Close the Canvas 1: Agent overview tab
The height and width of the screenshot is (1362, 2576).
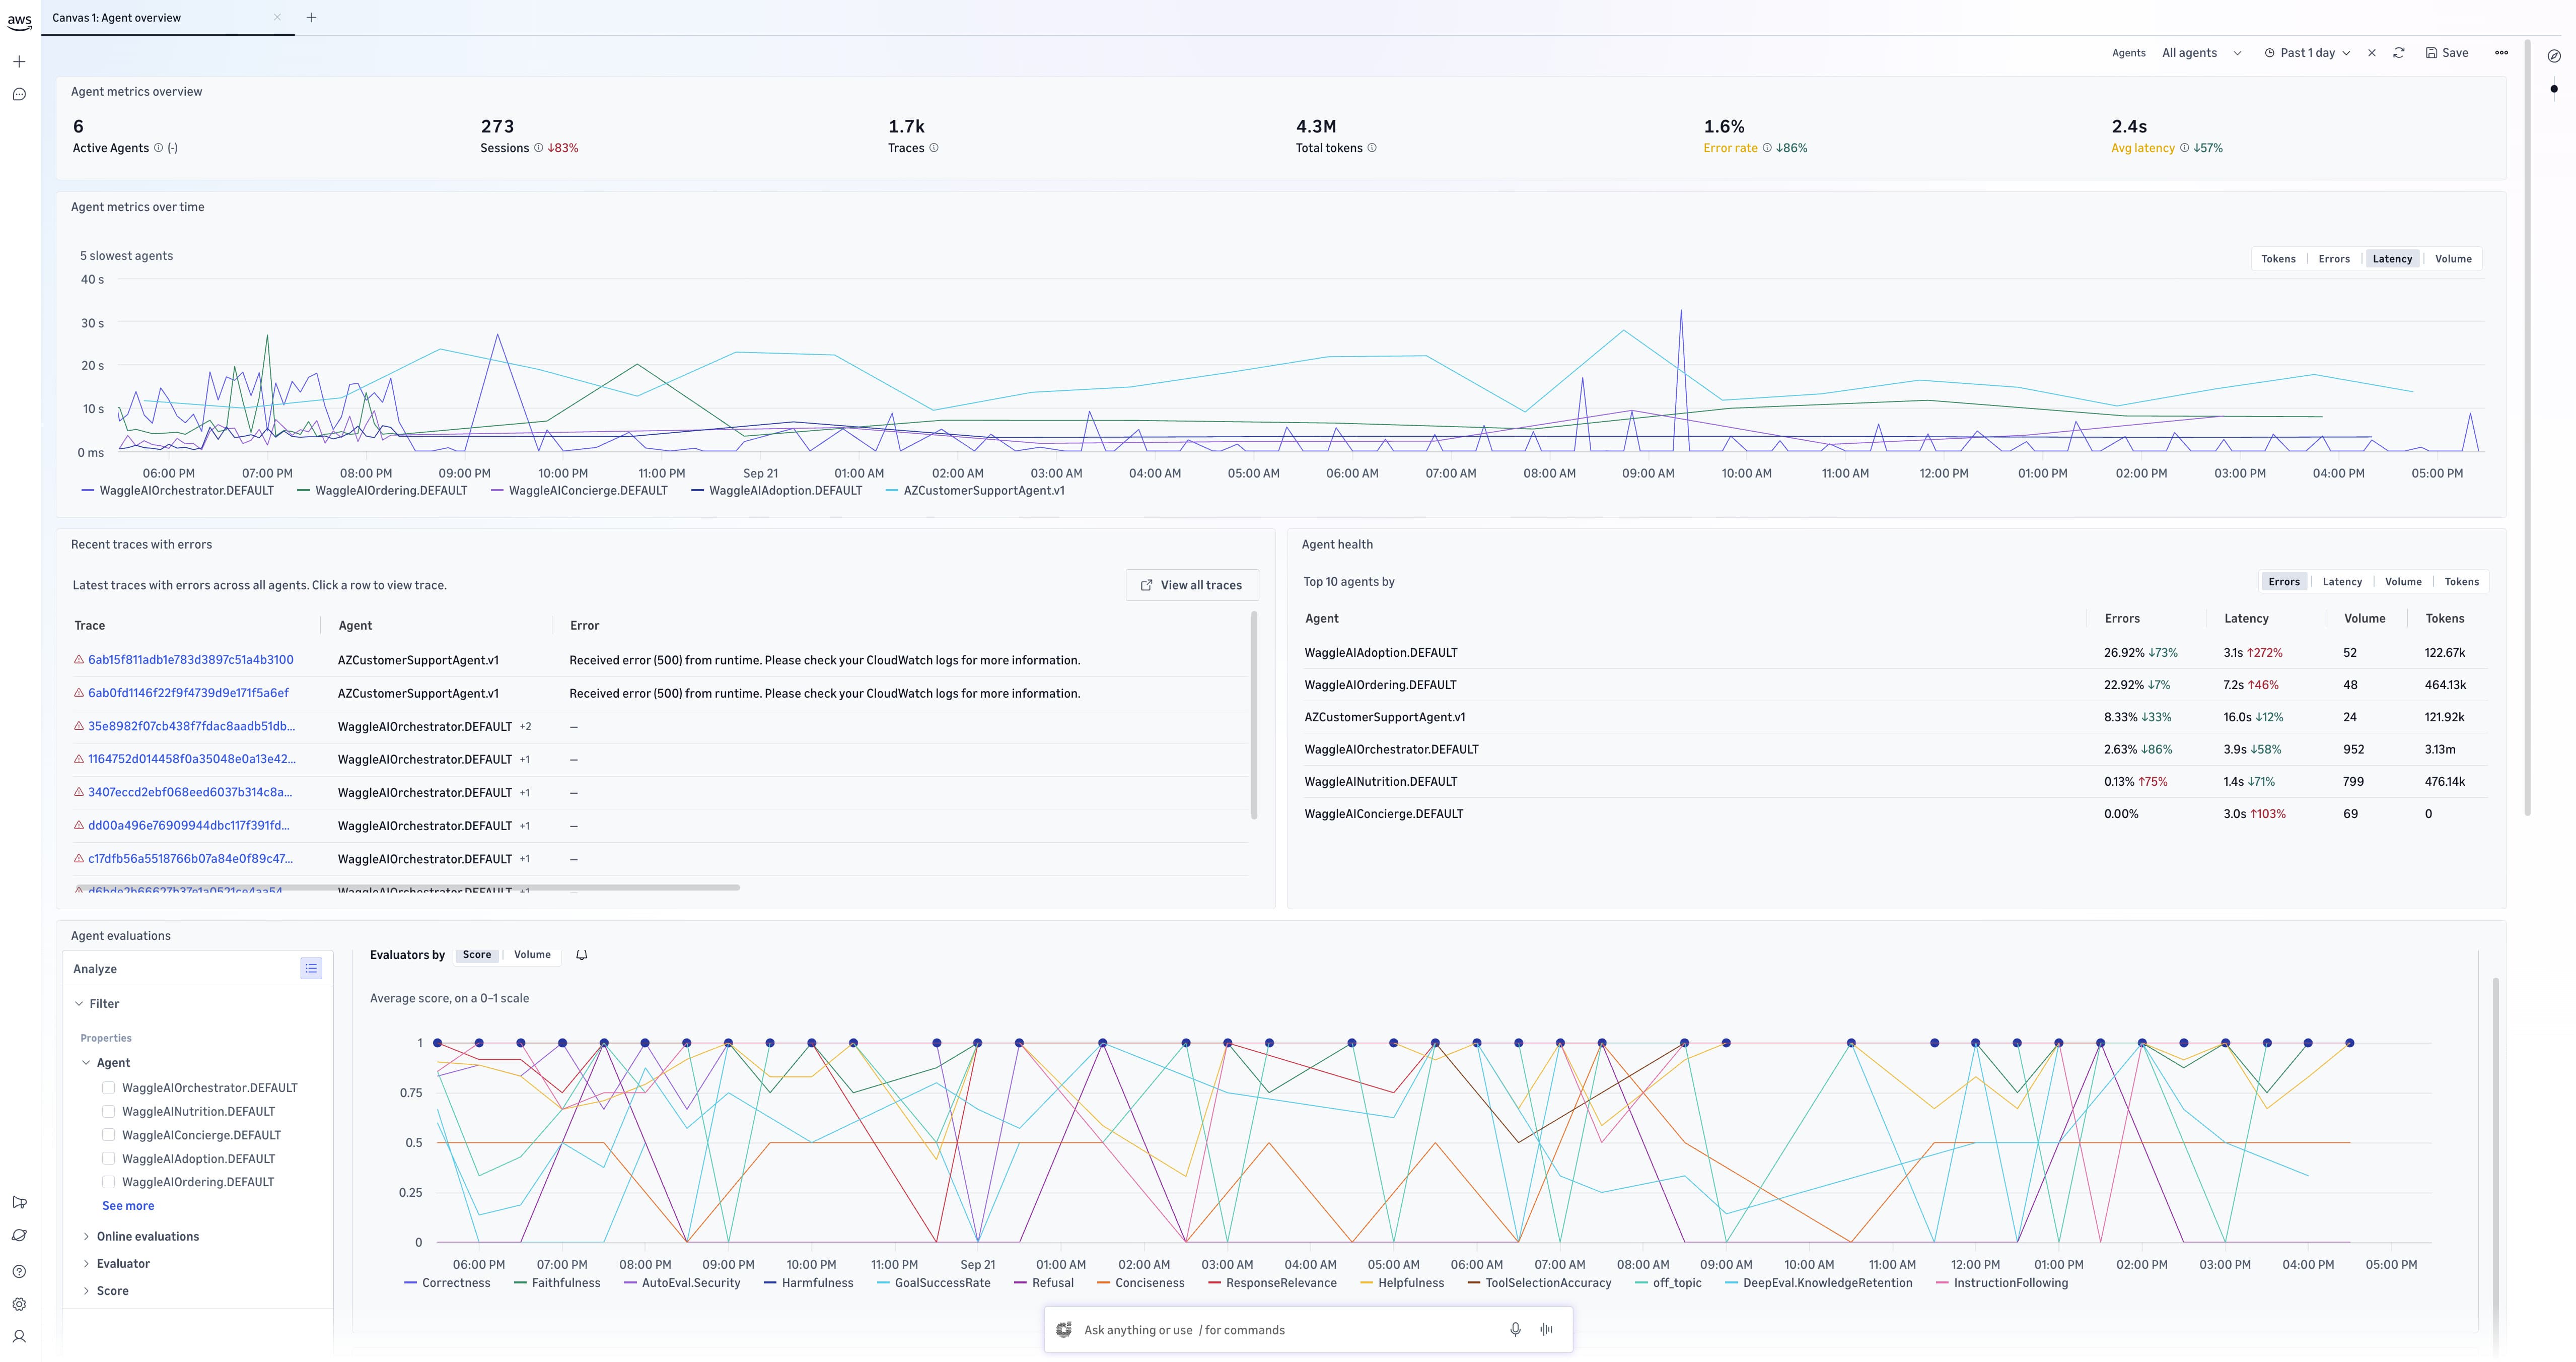pos(277,18)
